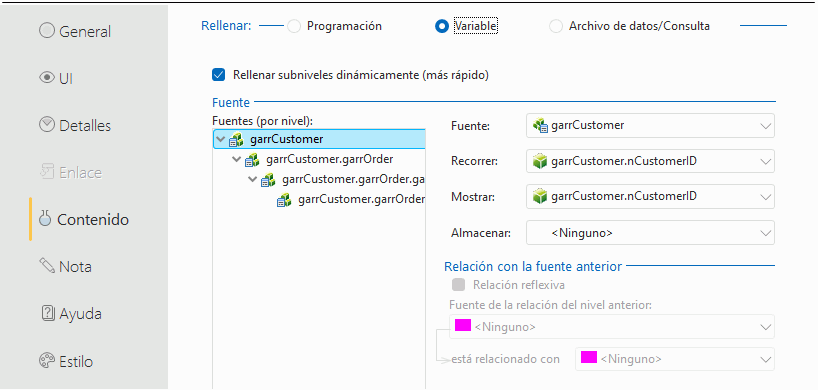Open the UI tab
This screenshot has height=390, width=818.
coord(56,78)
